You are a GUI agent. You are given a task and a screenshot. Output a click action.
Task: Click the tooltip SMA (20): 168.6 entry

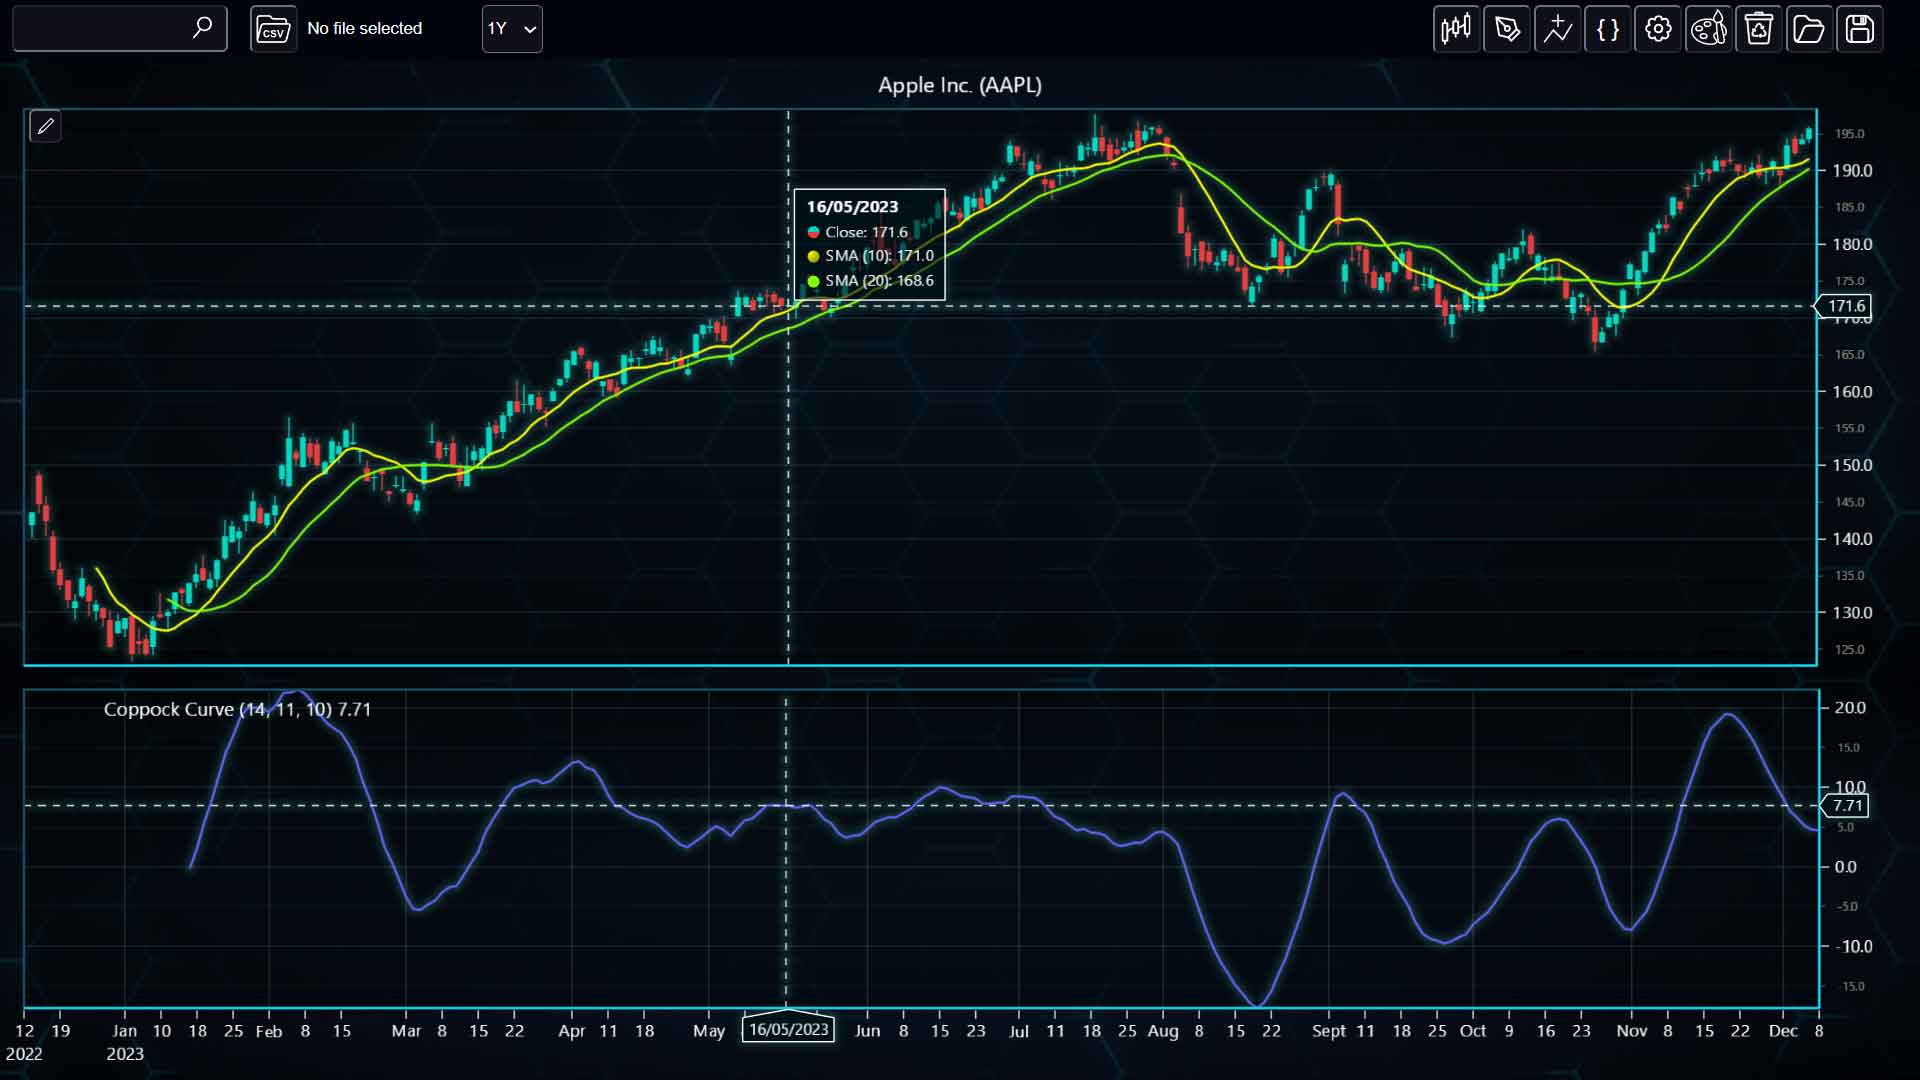(x=871, y=281)
